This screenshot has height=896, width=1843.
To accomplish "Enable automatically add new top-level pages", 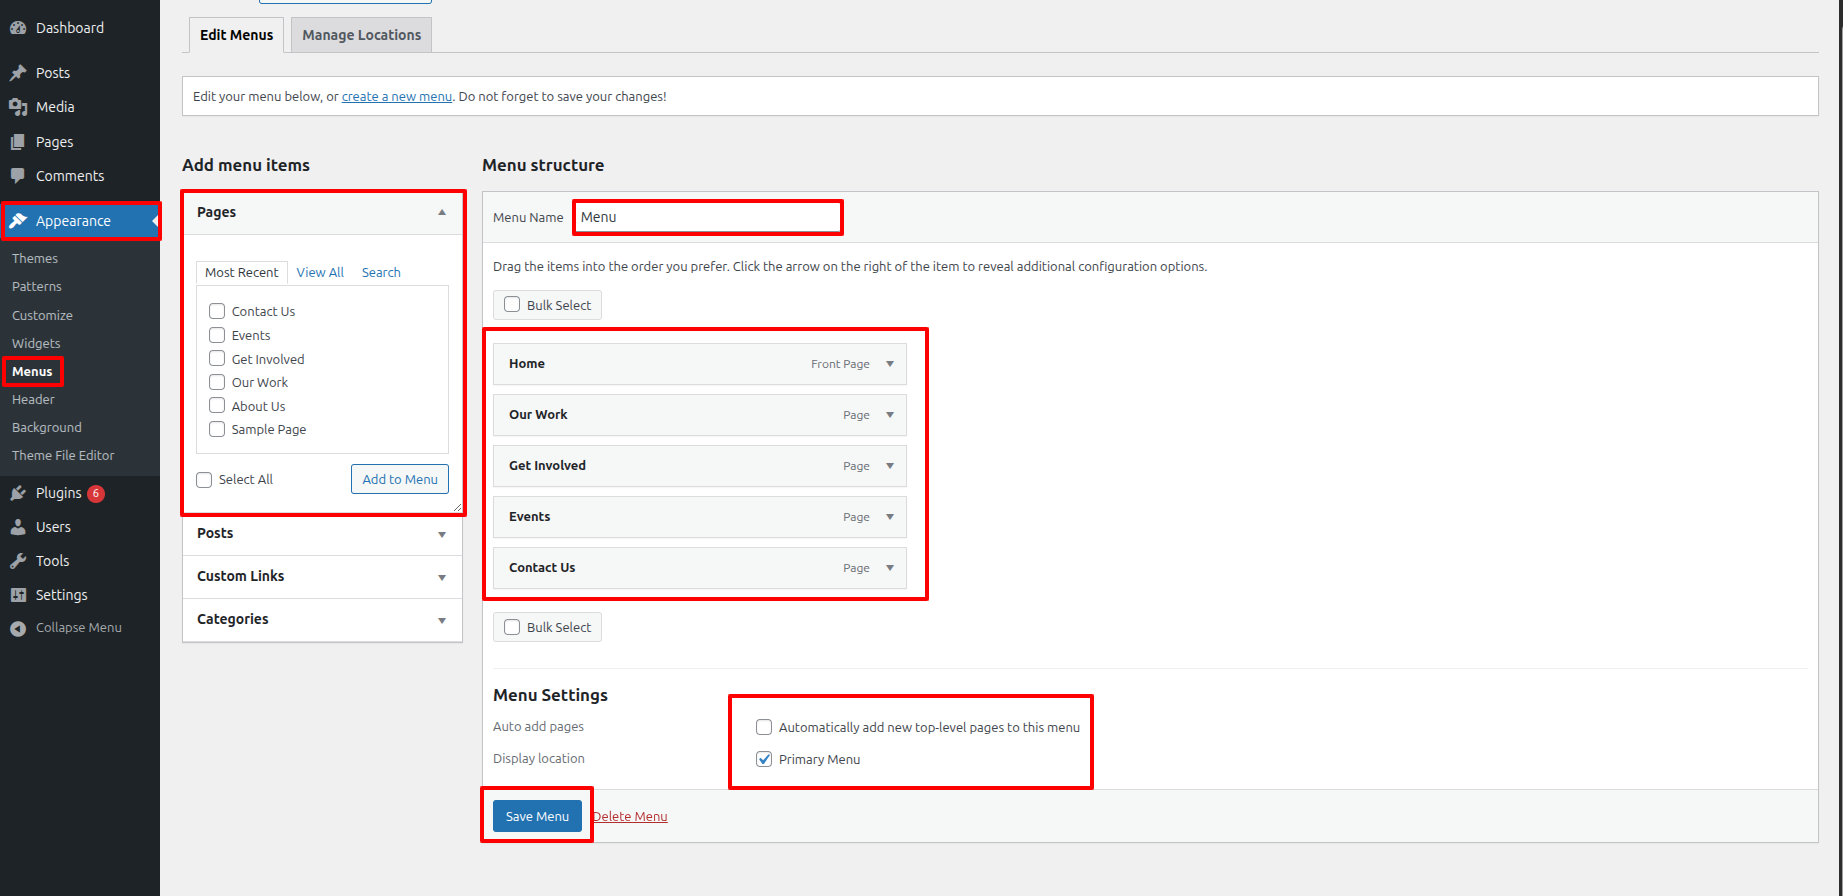I will point(764,727).
